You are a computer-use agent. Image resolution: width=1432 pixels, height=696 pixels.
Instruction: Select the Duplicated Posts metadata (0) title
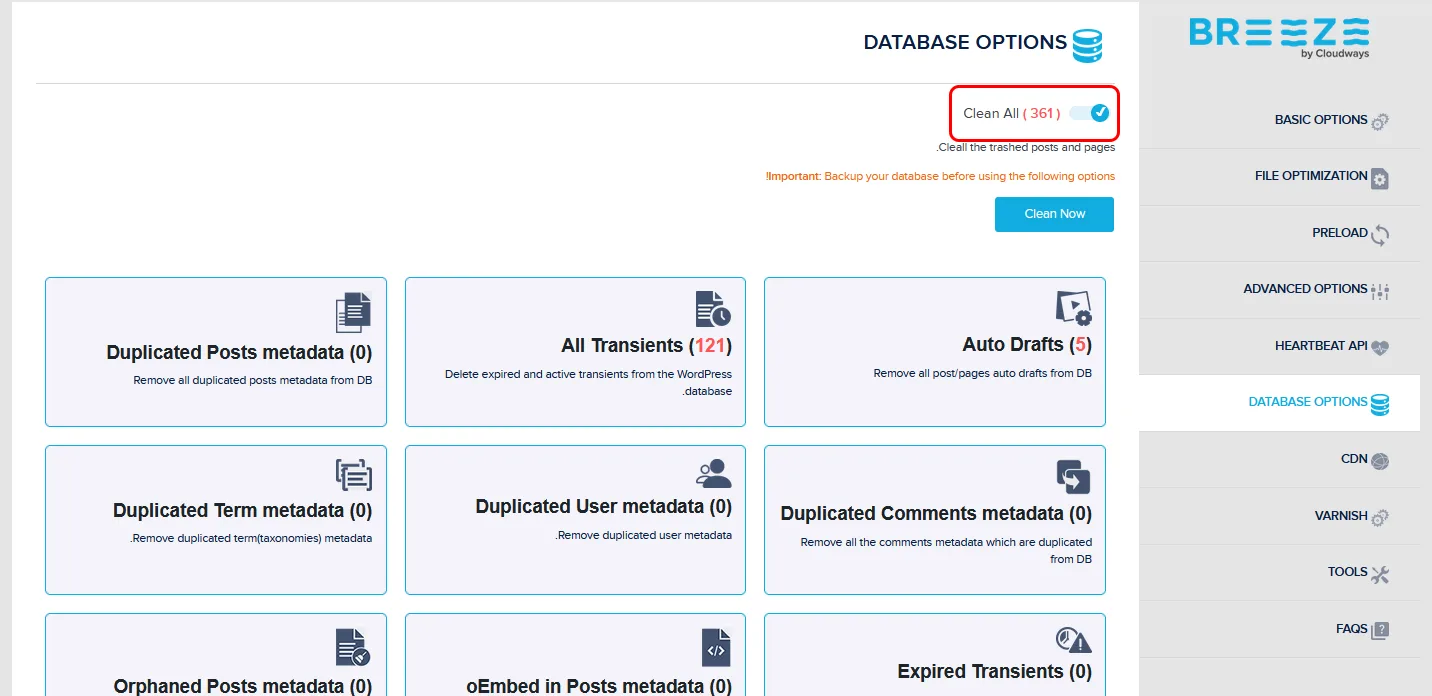[x=239, y=352]
